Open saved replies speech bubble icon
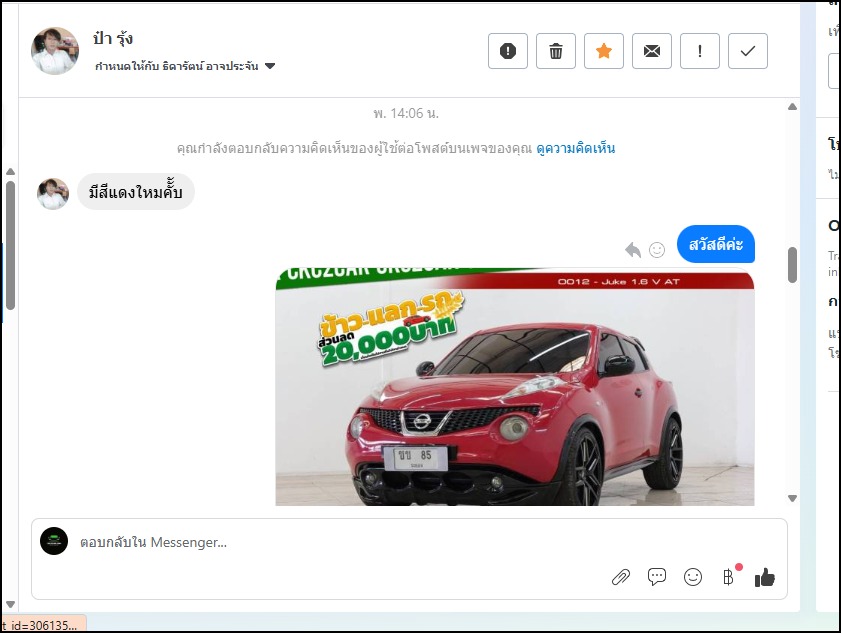 [x=656, y=577]
